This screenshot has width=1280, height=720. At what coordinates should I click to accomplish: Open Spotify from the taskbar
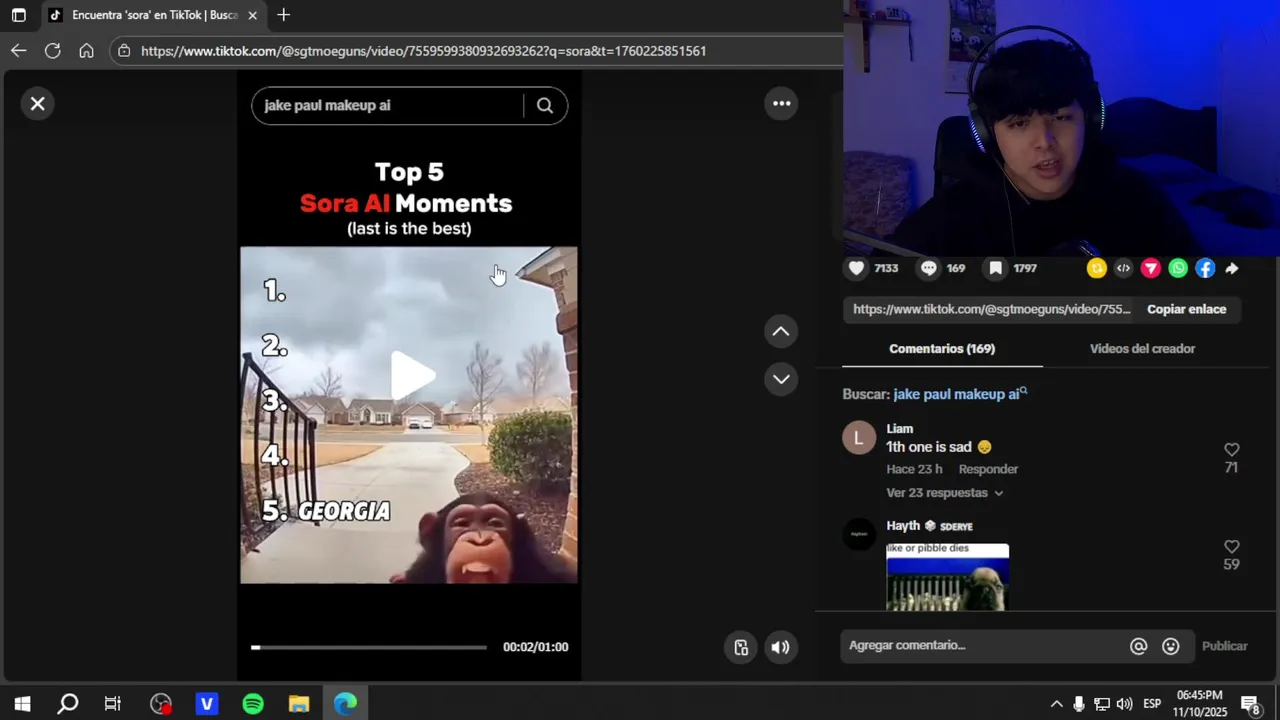click(x=253, y=704)
